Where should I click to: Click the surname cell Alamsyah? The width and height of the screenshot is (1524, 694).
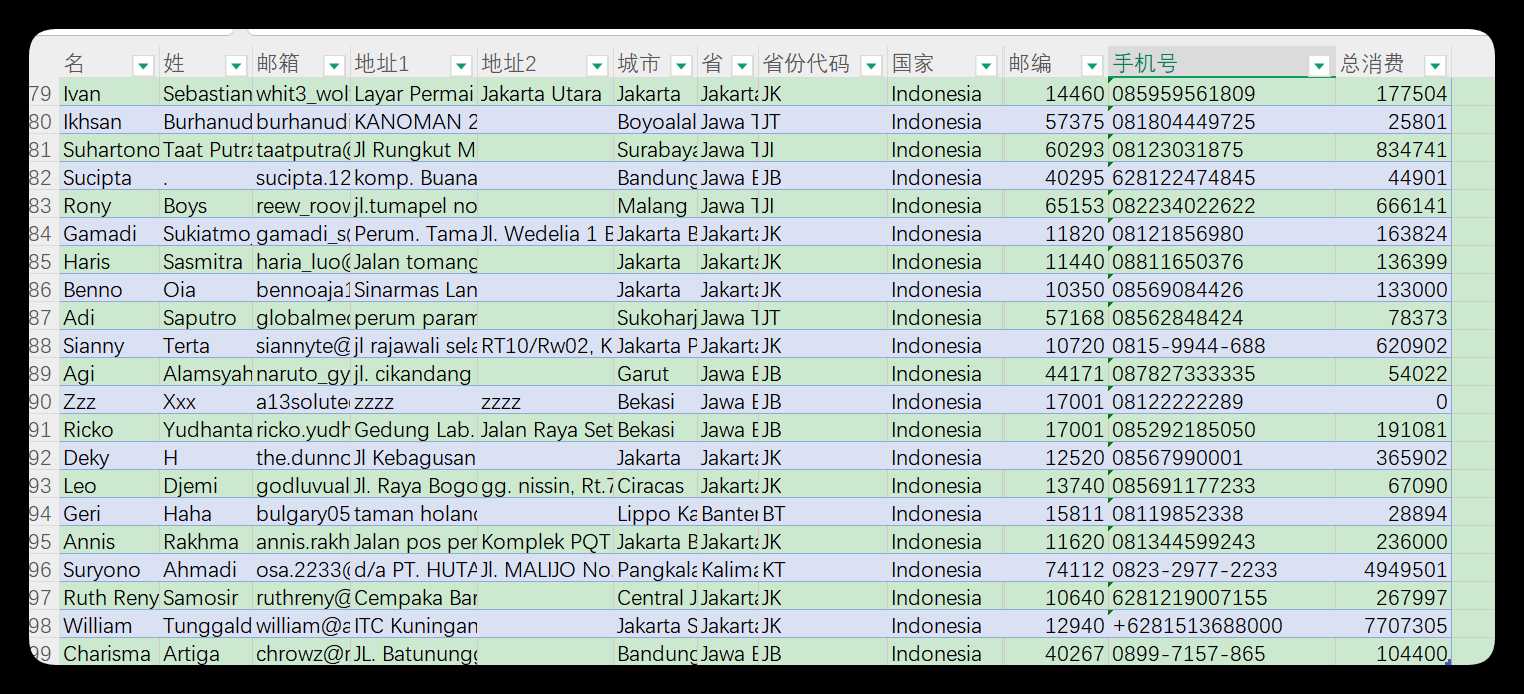206,374
